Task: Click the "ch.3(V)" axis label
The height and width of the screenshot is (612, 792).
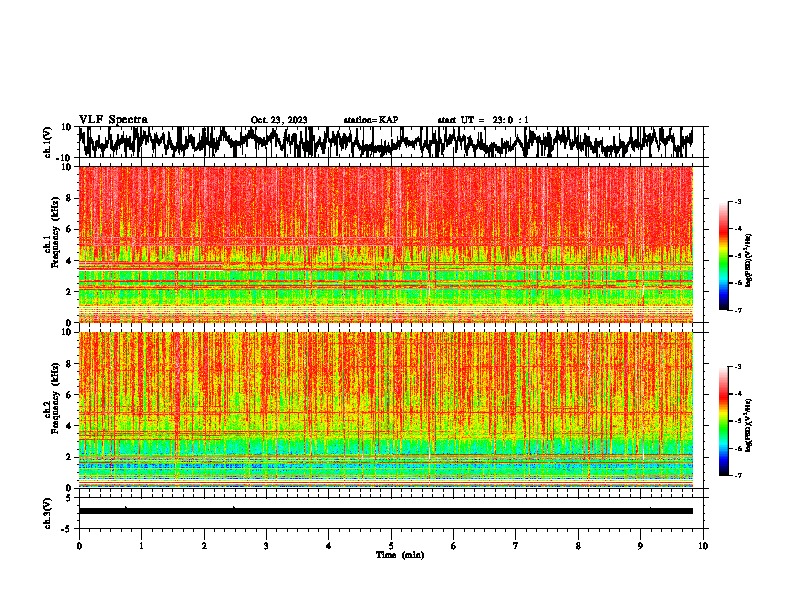Action: coord(48,513)
